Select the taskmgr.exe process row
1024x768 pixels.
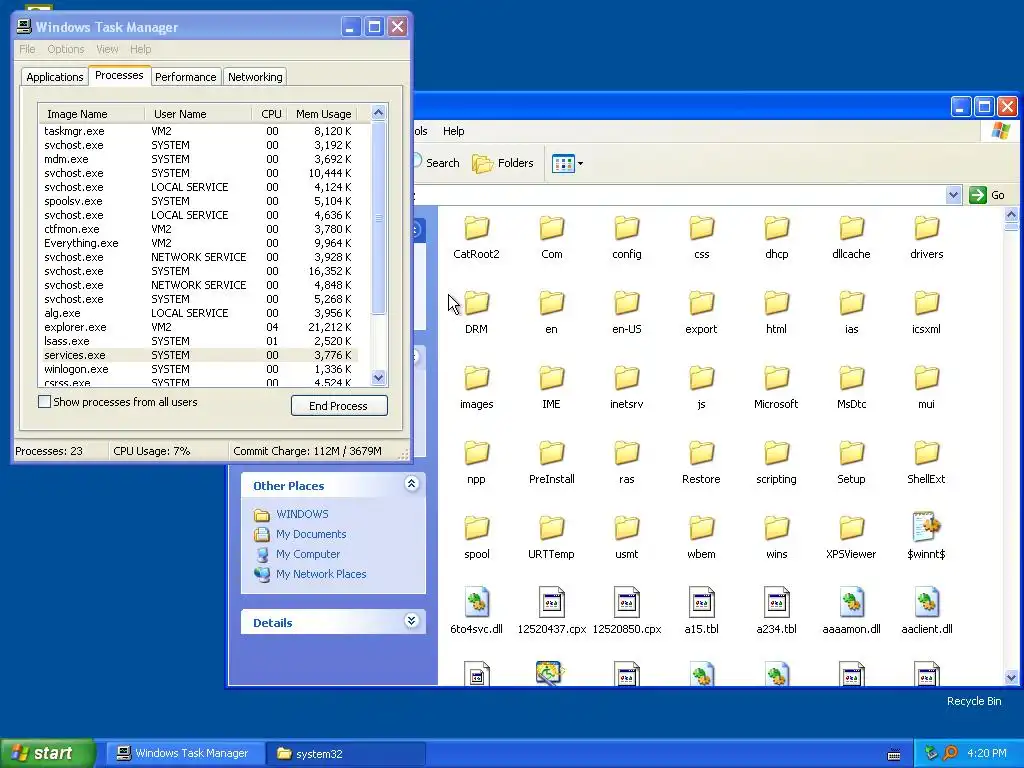coord(198,131)
